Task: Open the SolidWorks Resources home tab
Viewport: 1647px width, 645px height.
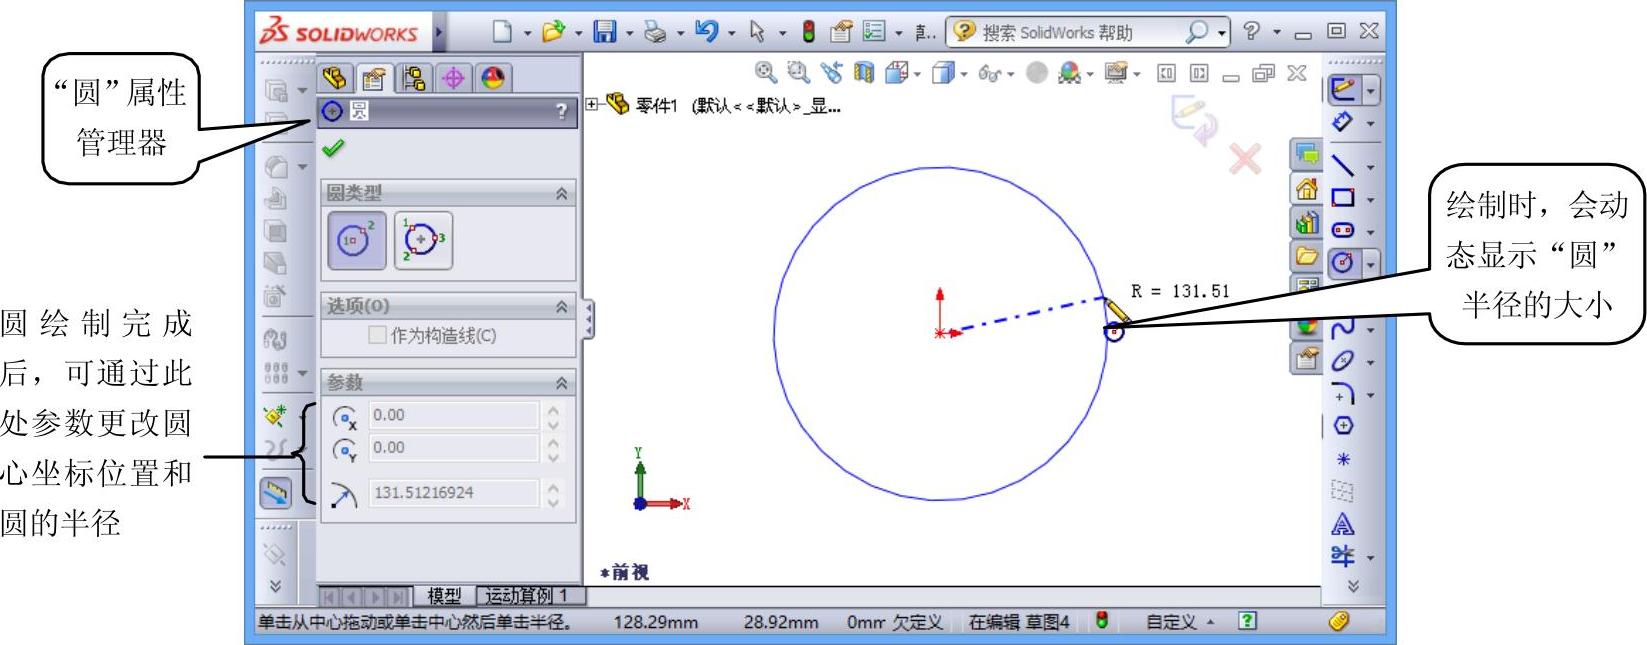Action: (1306, 188)
